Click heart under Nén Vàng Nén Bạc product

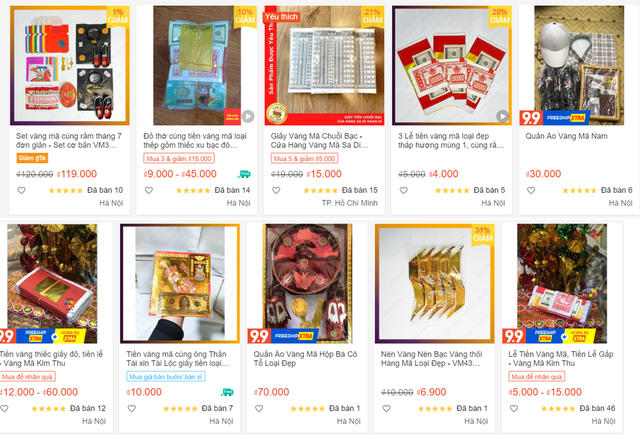tap(386, 408)
